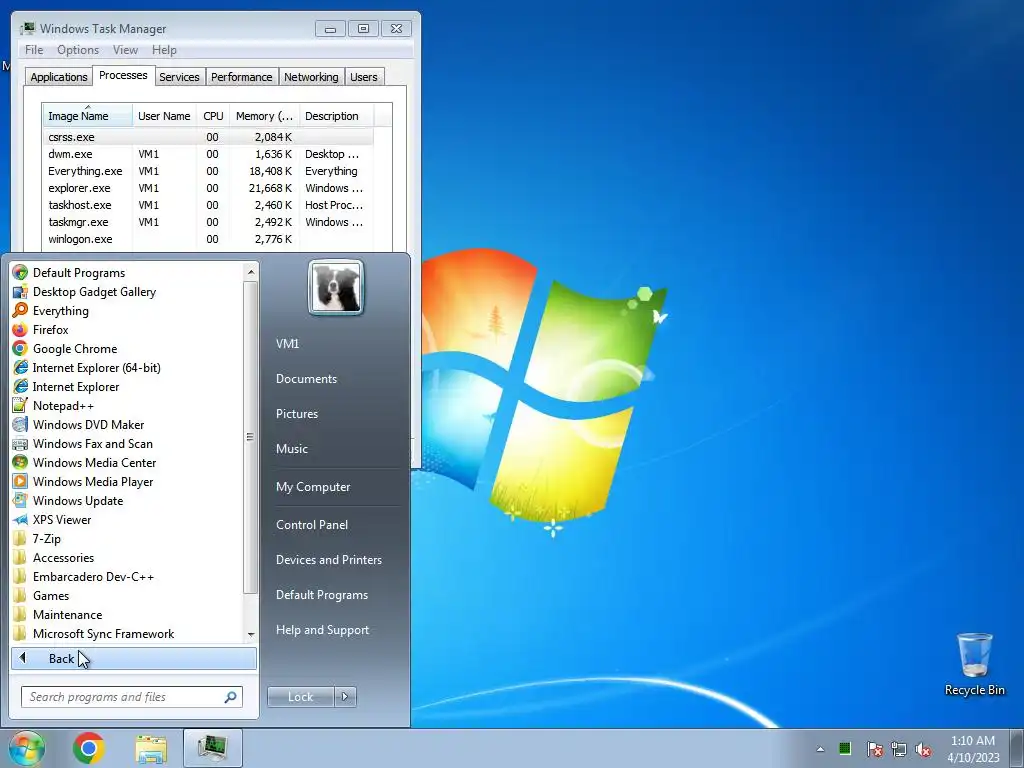Expand the Accessories folder
The height and width of the screenshot is (768, 1024).
click(x=63, y=558)
